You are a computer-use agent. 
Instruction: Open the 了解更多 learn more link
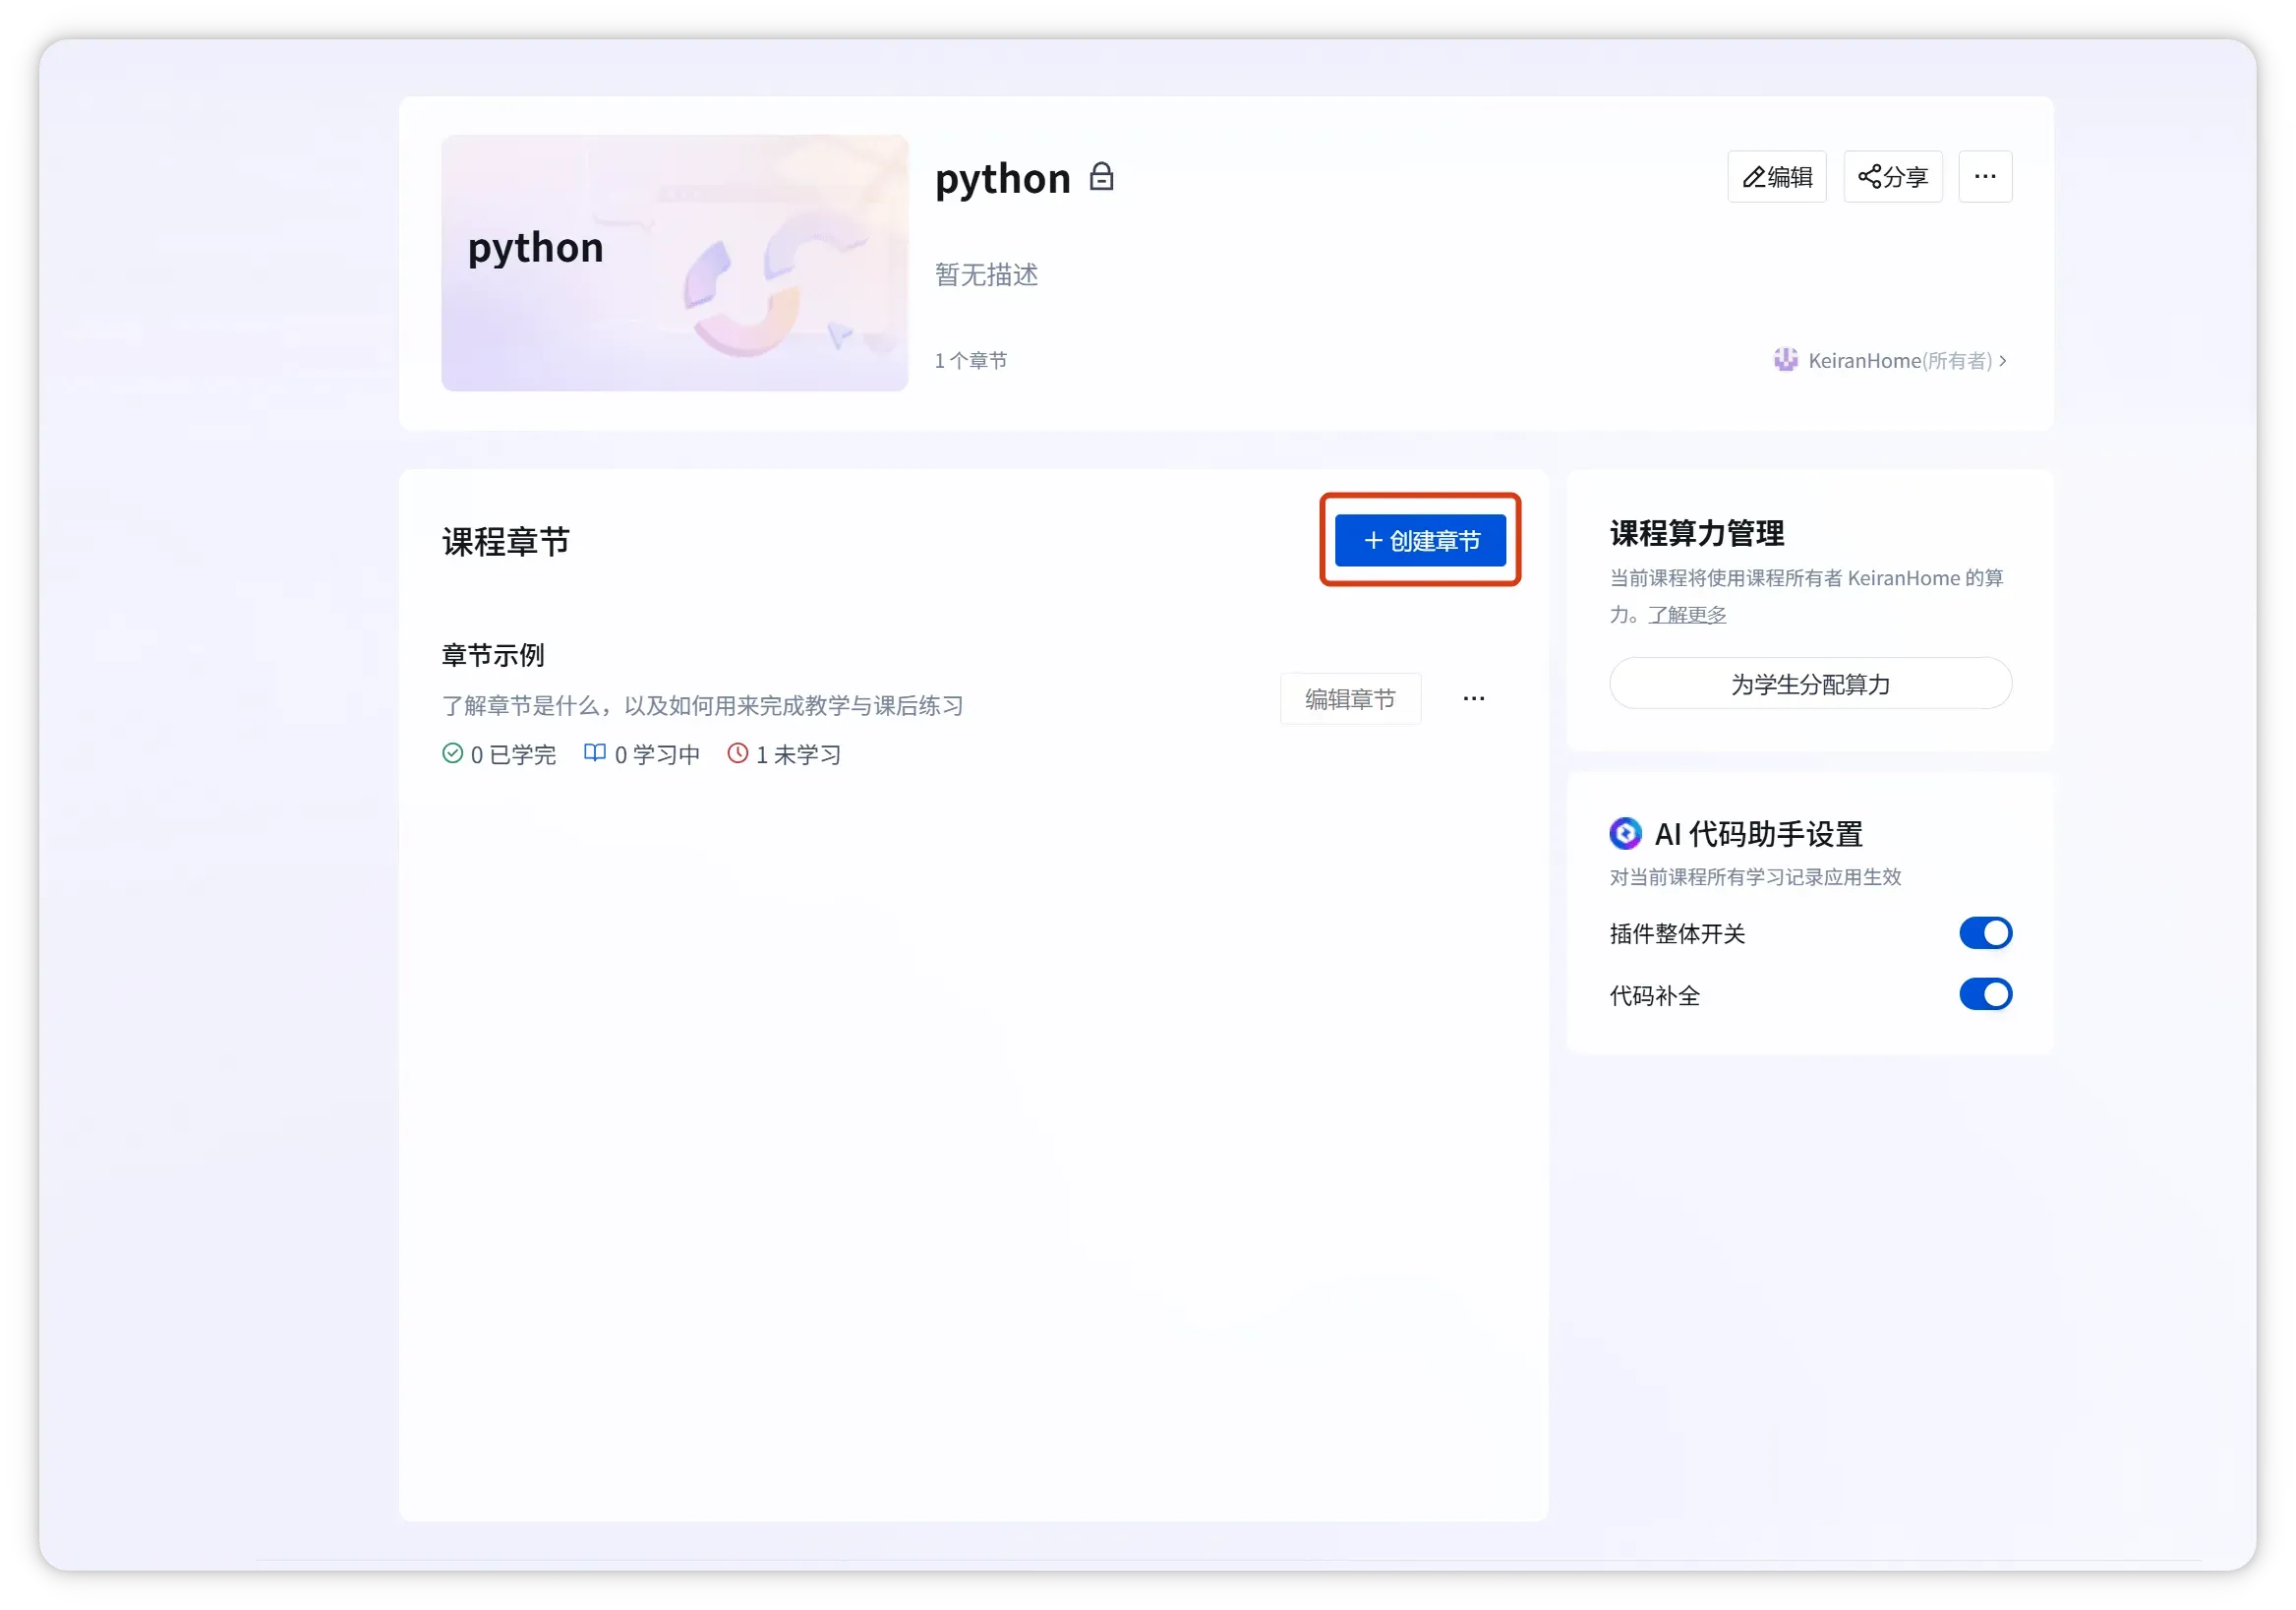click(x=1687, y=615)
